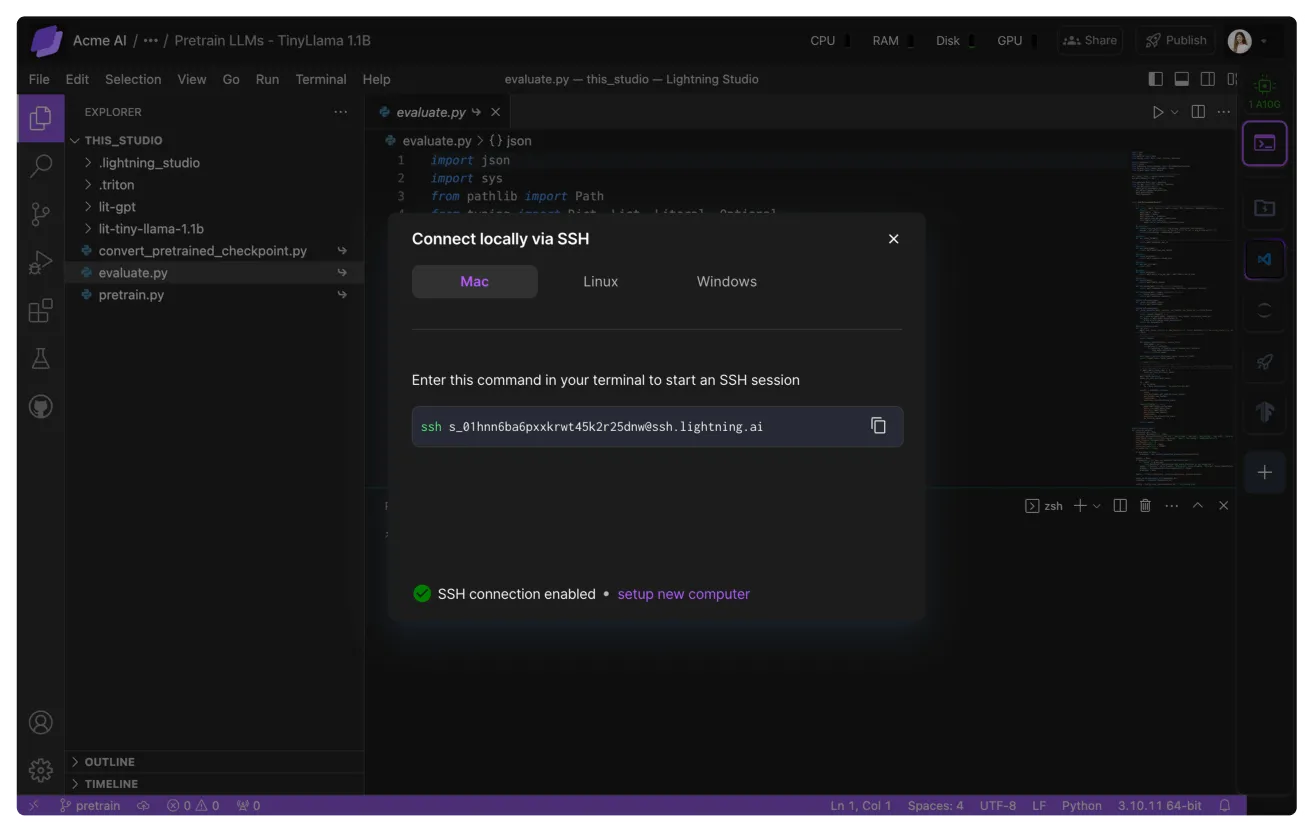Viewport: 1313px width, 832px height.
Task: Open notifications bell in status bar
Action: click(x=1225, y=805)
